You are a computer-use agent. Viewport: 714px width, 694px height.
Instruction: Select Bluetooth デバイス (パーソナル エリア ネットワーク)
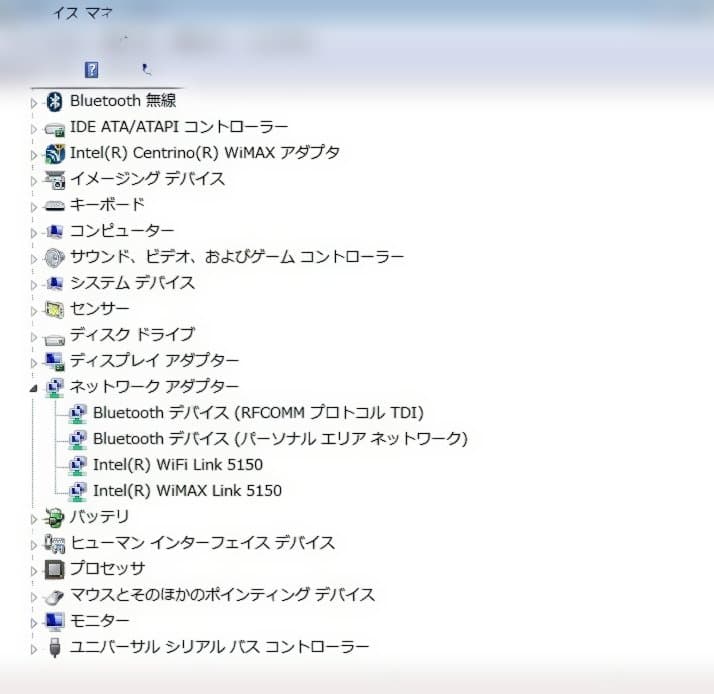coord(280,439)
